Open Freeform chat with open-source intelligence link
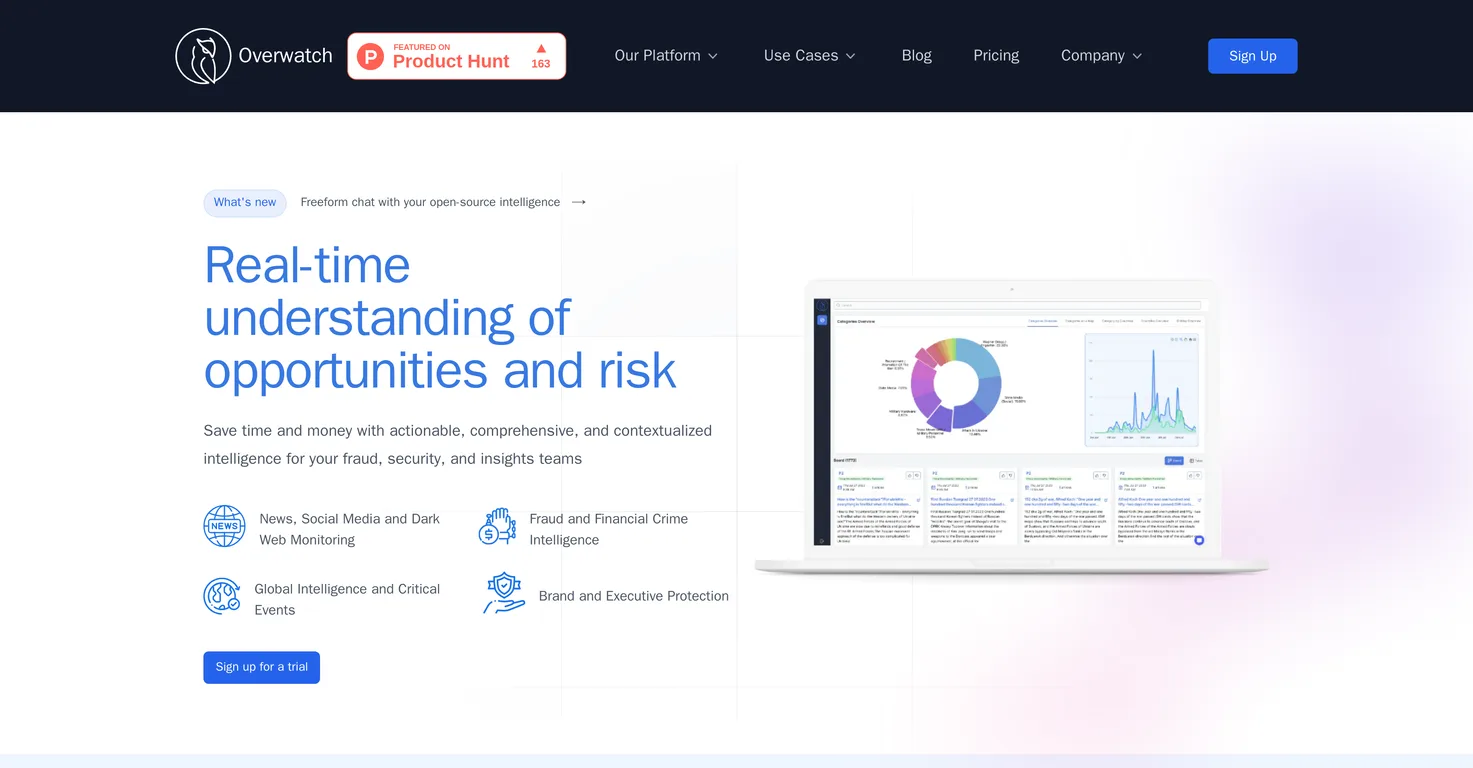Image resolution: width=1473 pixels, height=768 pixels. click(x=430, y=202)
